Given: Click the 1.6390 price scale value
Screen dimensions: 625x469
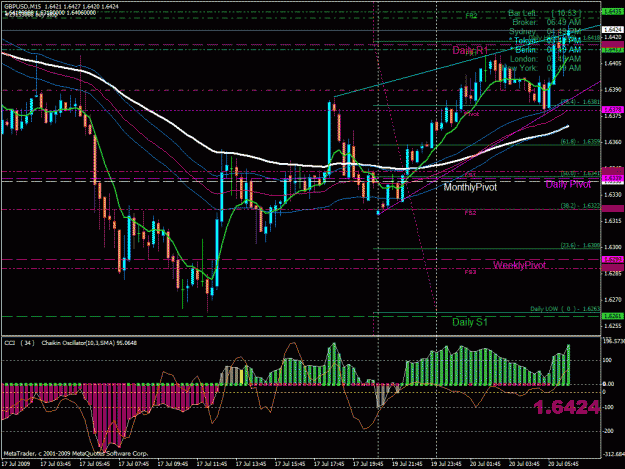Looking at the screenshot, I should [x=614, y=89].
